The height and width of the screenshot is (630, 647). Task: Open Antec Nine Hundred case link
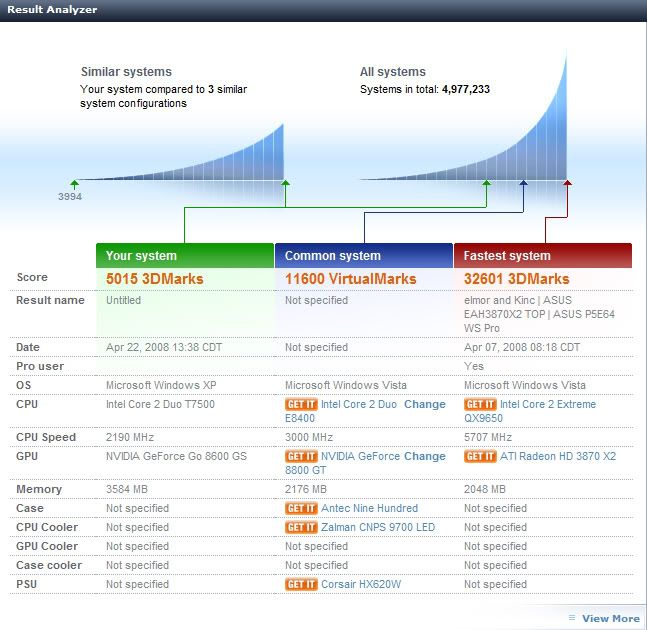(369, 508)
